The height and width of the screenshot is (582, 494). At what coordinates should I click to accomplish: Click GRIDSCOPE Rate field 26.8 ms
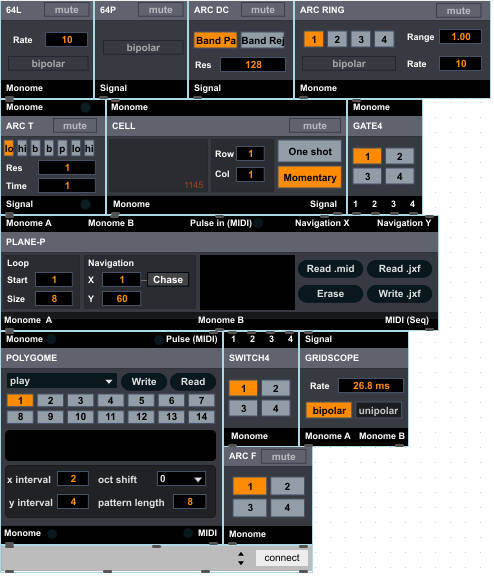[x=371, y=386]
